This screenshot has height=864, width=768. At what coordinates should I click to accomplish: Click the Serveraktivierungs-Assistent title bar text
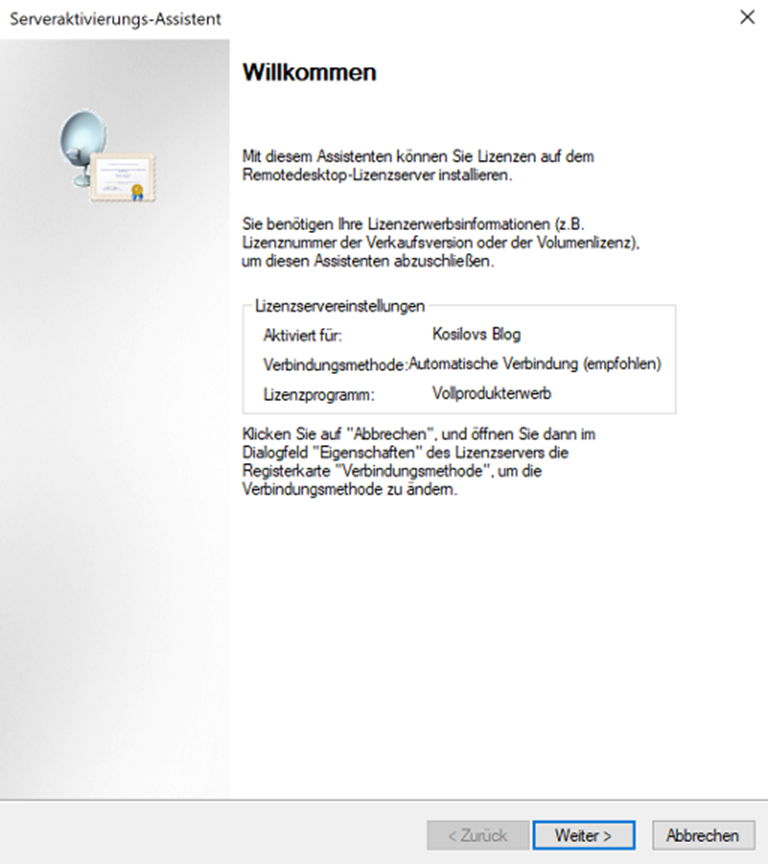(x=115, y=19)
